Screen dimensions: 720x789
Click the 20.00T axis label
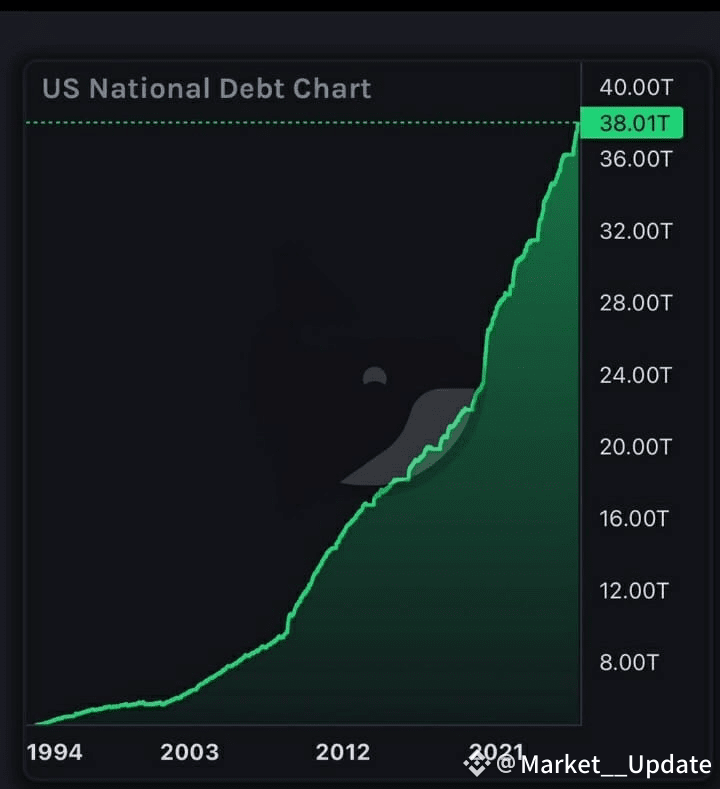[x=636, y=447]
